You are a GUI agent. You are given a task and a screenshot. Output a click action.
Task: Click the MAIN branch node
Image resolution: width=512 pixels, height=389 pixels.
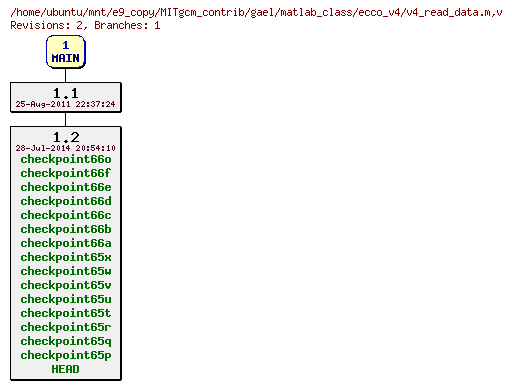(66, 52)
